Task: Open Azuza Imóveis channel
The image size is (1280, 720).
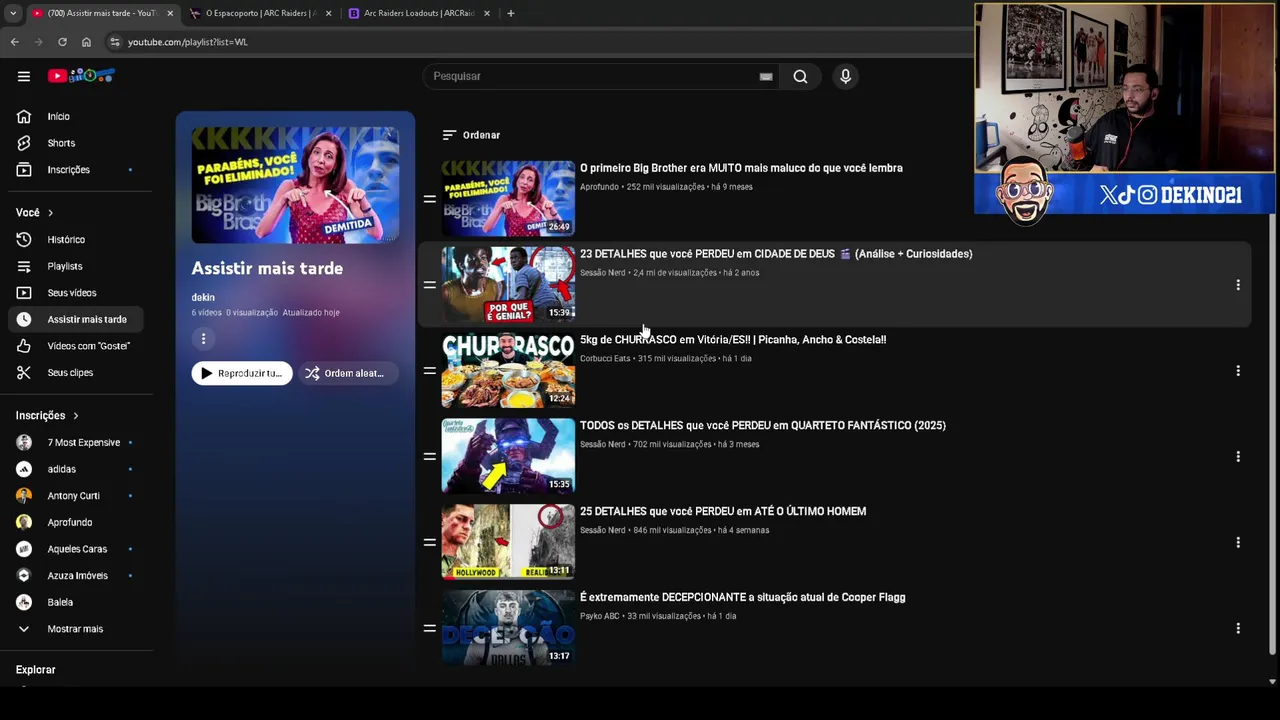Action: (x=78, y=576)
